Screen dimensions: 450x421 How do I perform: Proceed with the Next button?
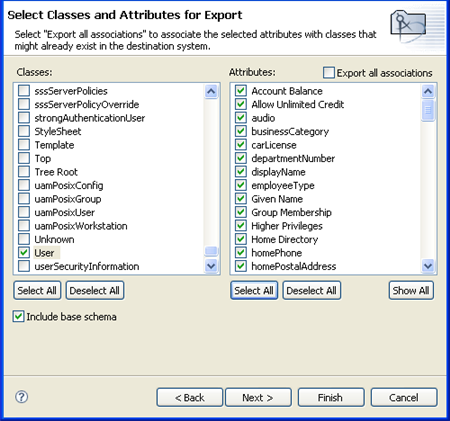[x=258, y=397]
